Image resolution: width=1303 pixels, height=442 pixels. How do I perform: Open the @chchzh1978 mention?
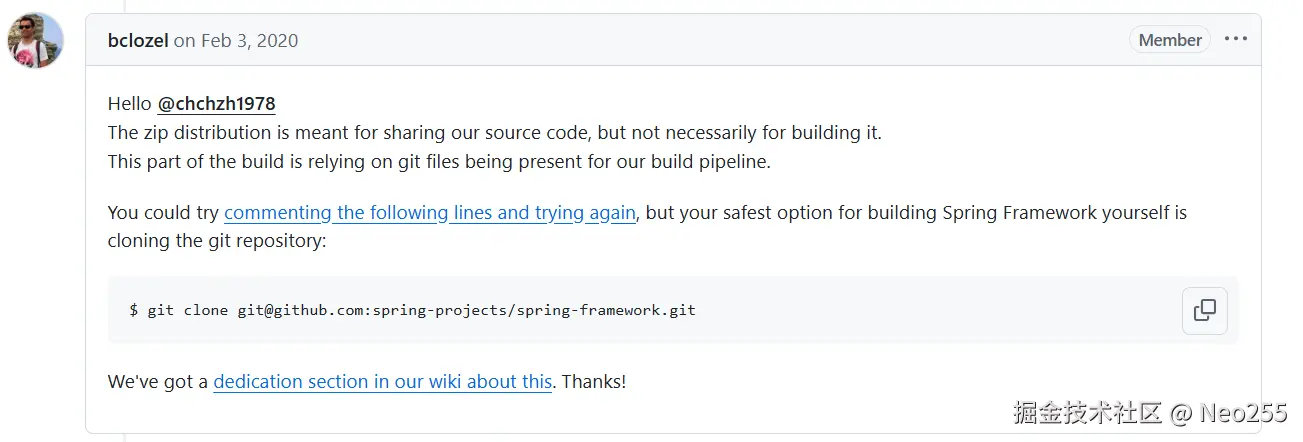tap(216, 104)
